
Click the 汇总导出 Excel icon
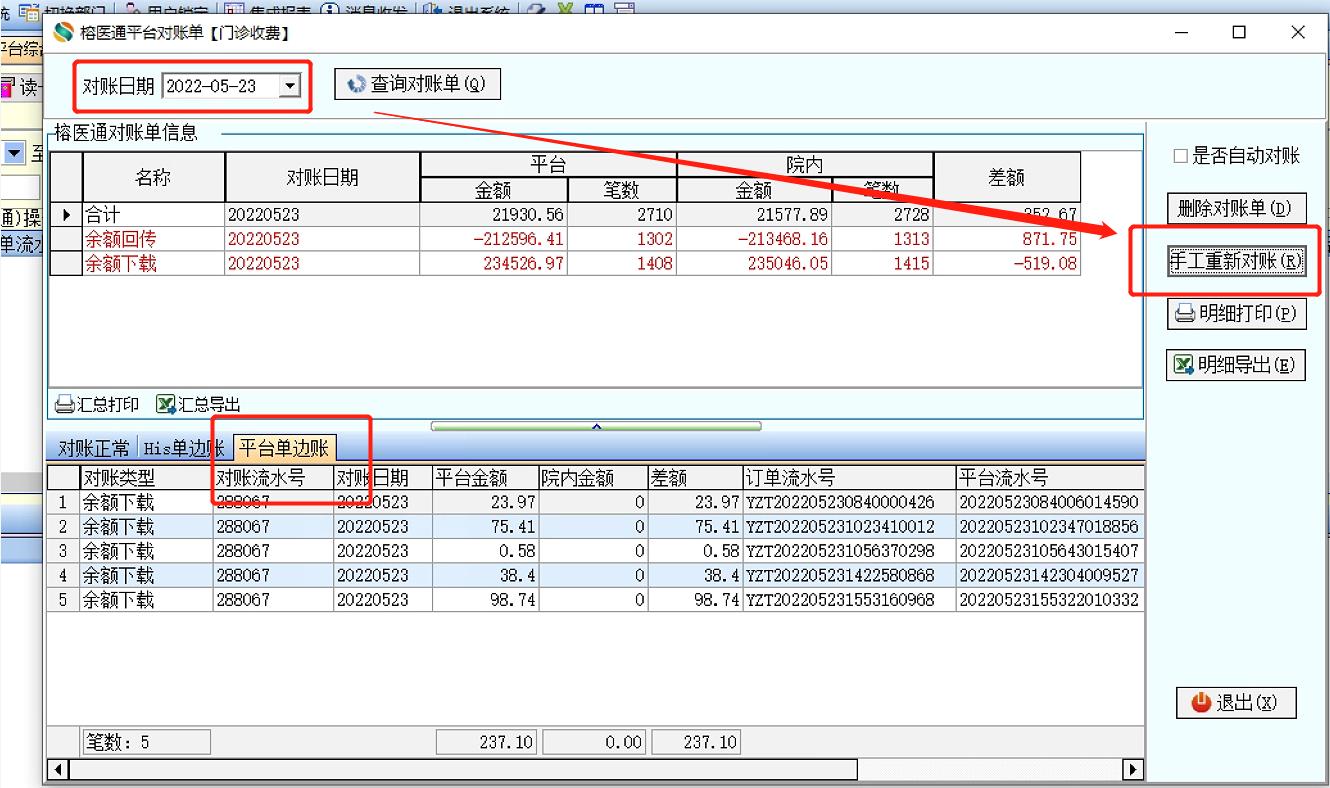pos(166,404)
